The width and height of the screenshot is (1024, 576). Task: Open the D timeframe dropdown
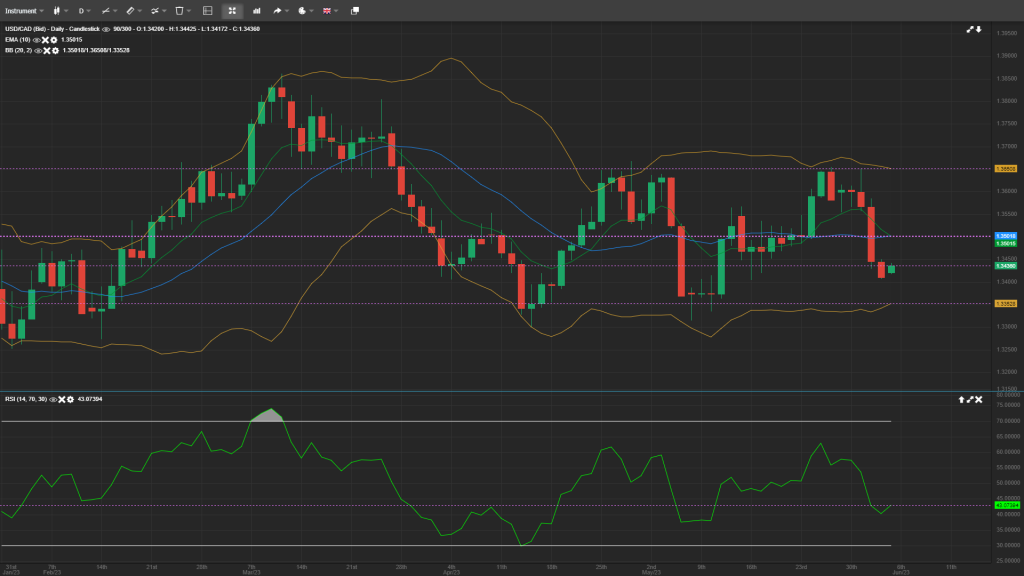(x=84, y=10)
